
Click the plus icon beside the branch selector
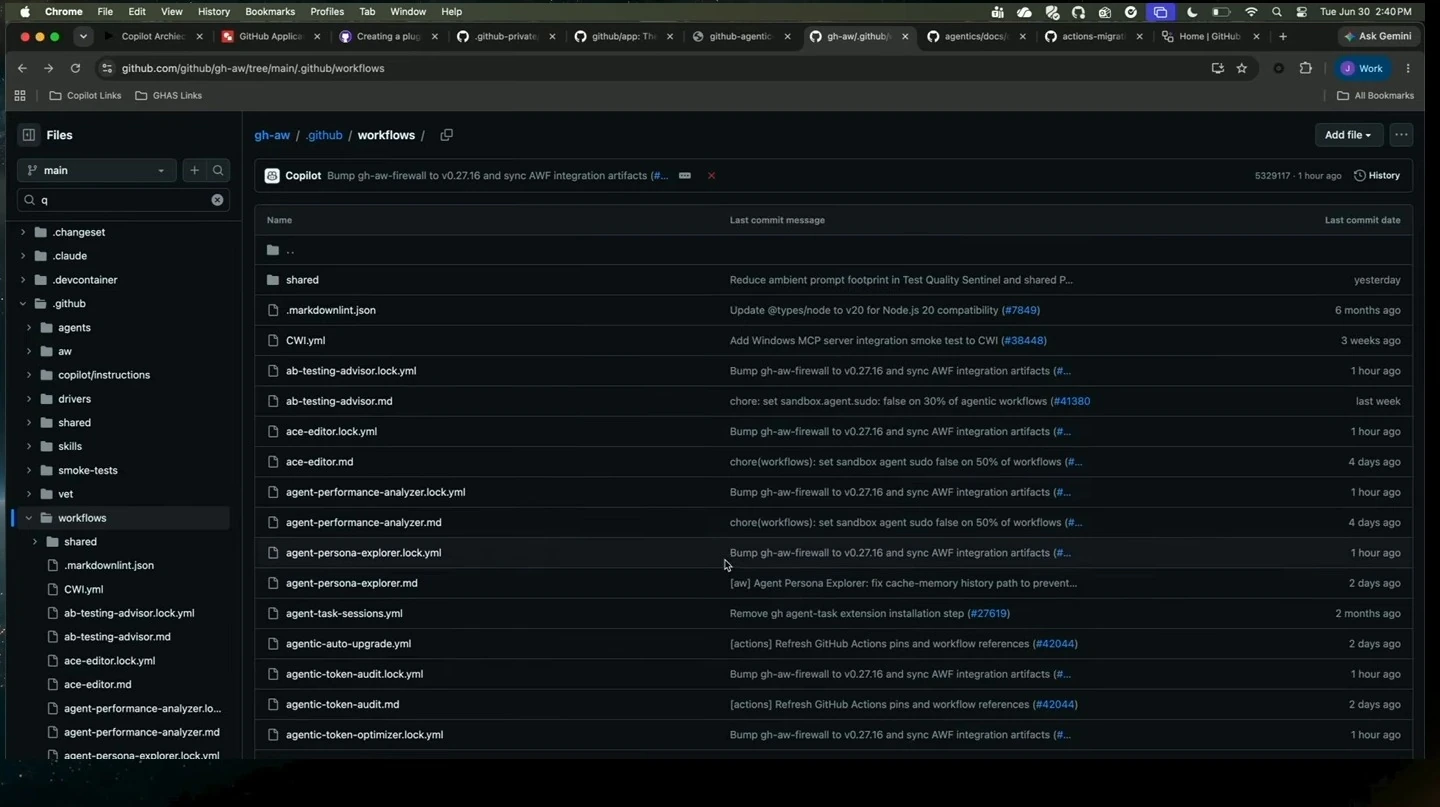[x=194, y=170]
